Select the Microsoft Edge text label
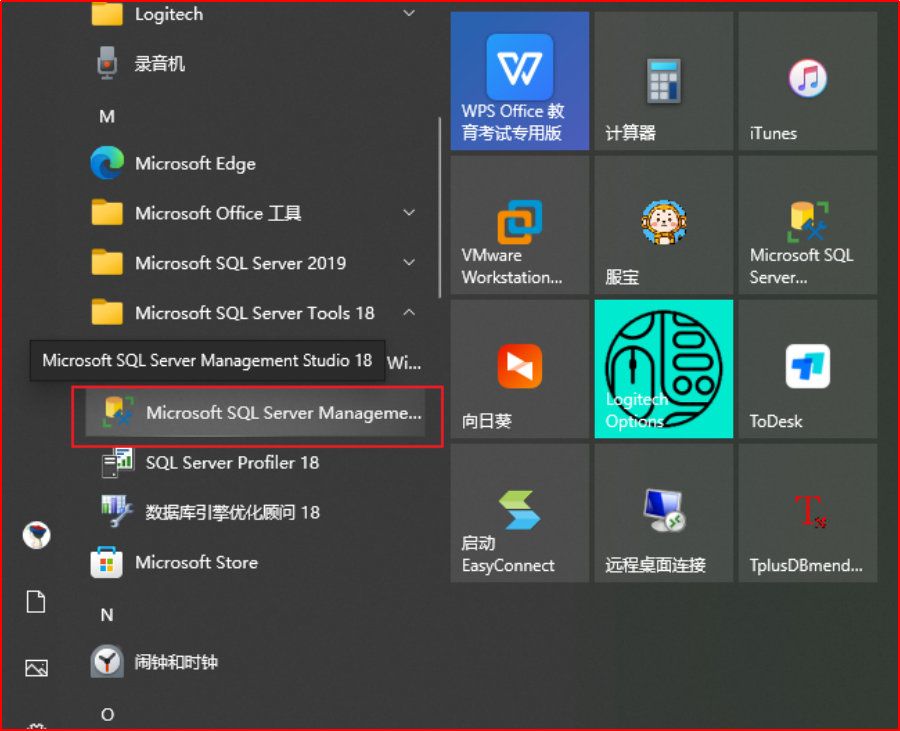This screenshot has width=900, height=731. click(195, 164)
